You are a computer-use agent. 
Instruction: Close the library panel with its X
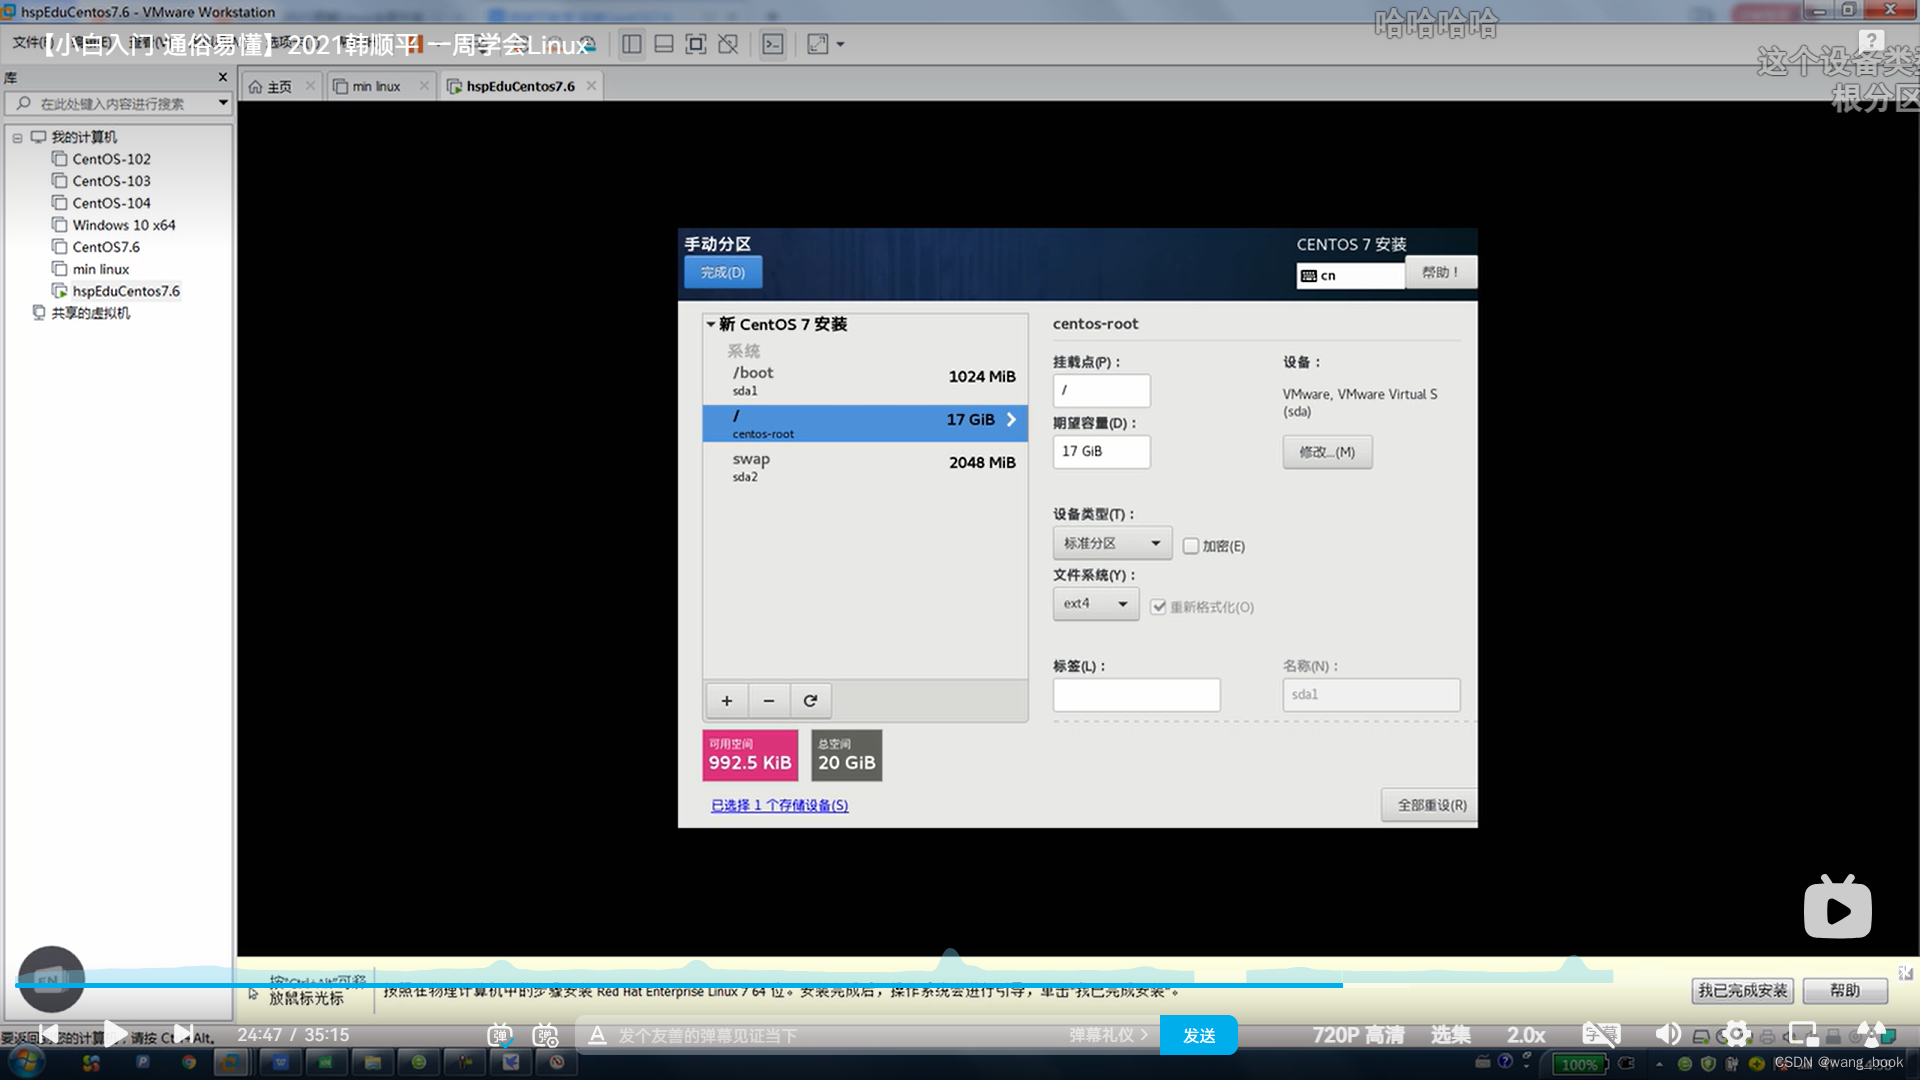tap(222, 77)
